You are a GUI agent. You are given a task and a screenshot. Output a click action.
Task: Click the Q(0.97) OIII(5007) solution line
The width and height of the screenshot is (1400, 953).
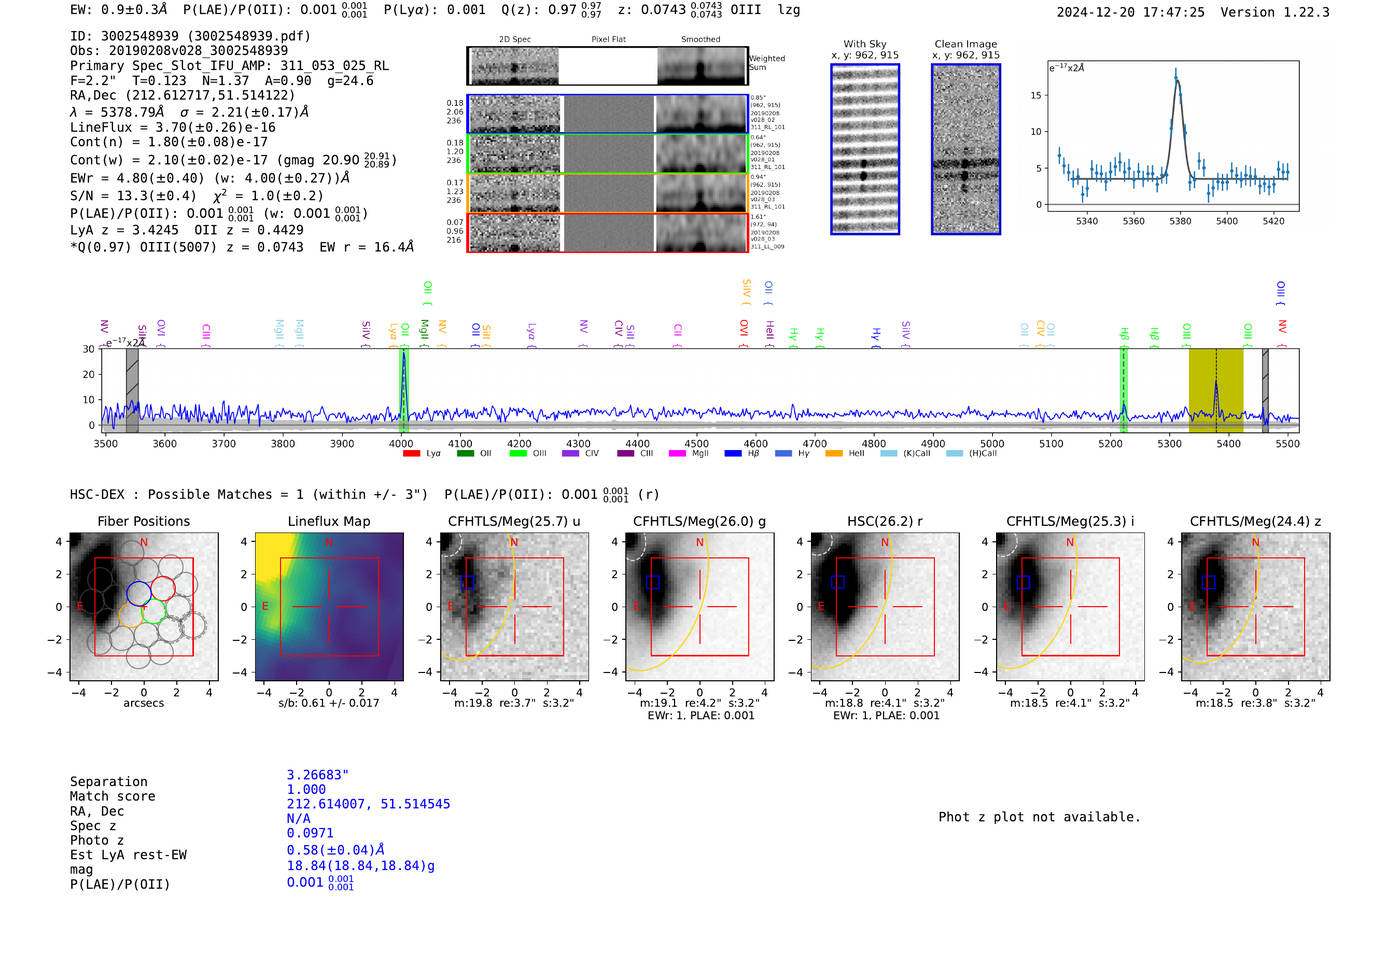(x=242, y=247)
